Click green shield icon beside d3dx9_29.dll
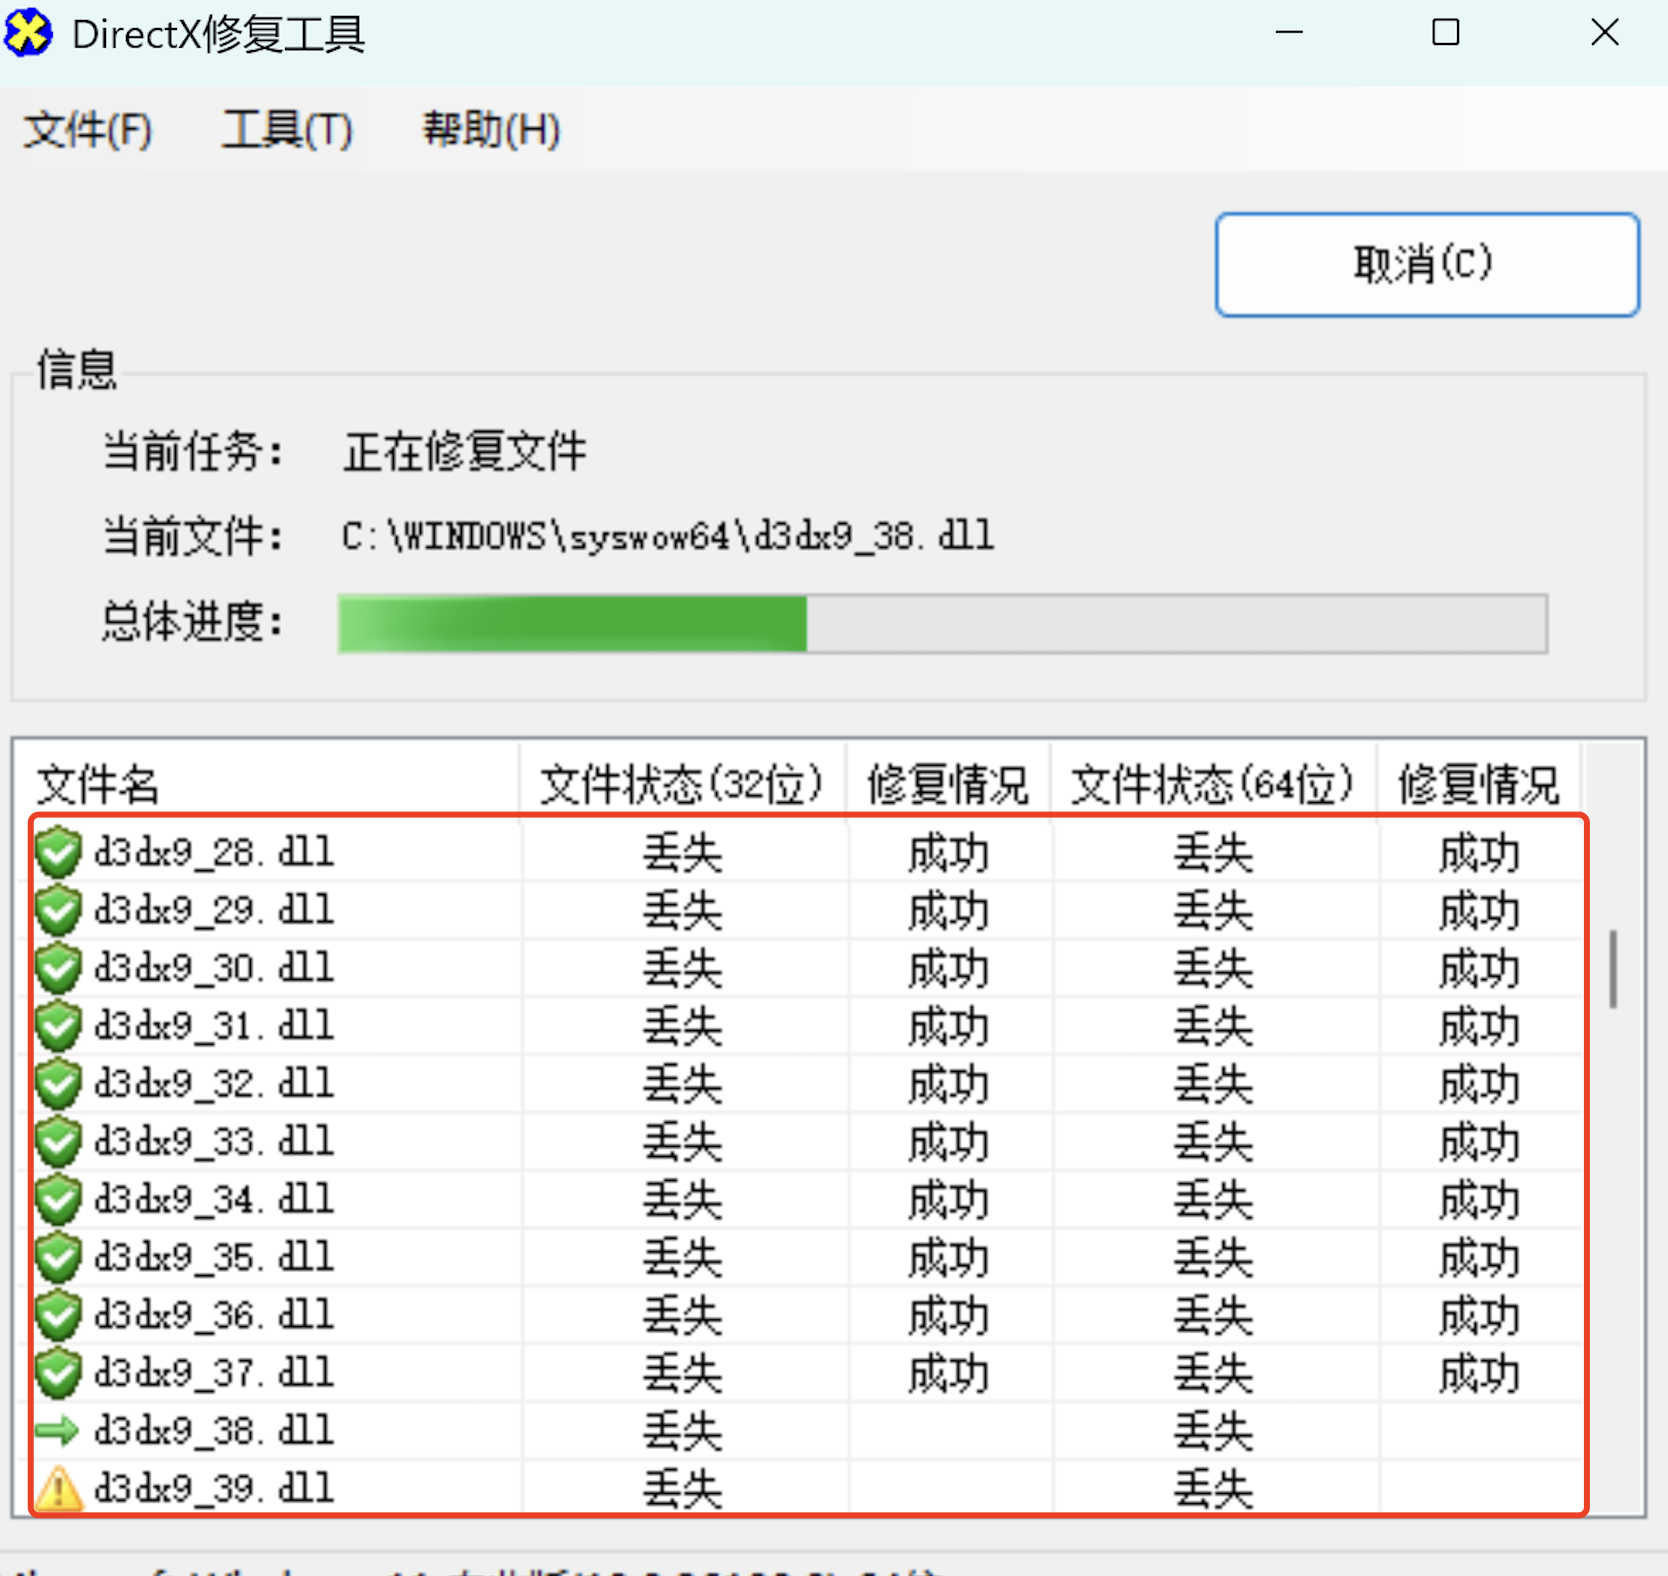Image resolution: width=1668 pixels, height=1576 pixels. click(x=58, y=911)
